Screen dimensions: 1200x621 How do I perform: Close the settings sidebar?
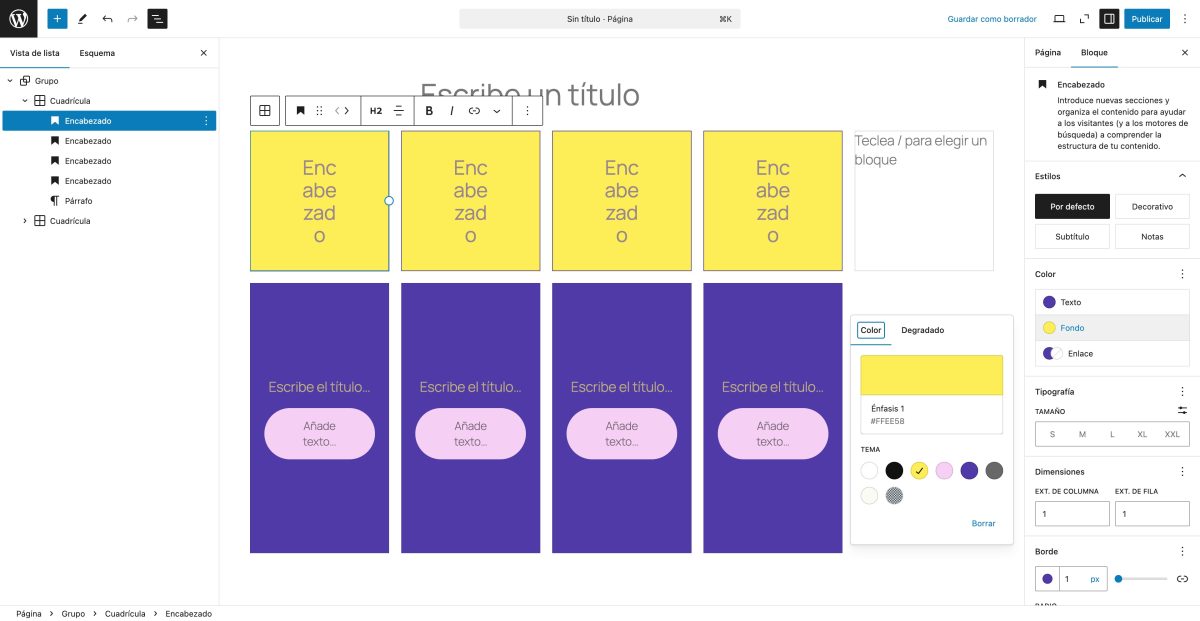click(1185, 52)
